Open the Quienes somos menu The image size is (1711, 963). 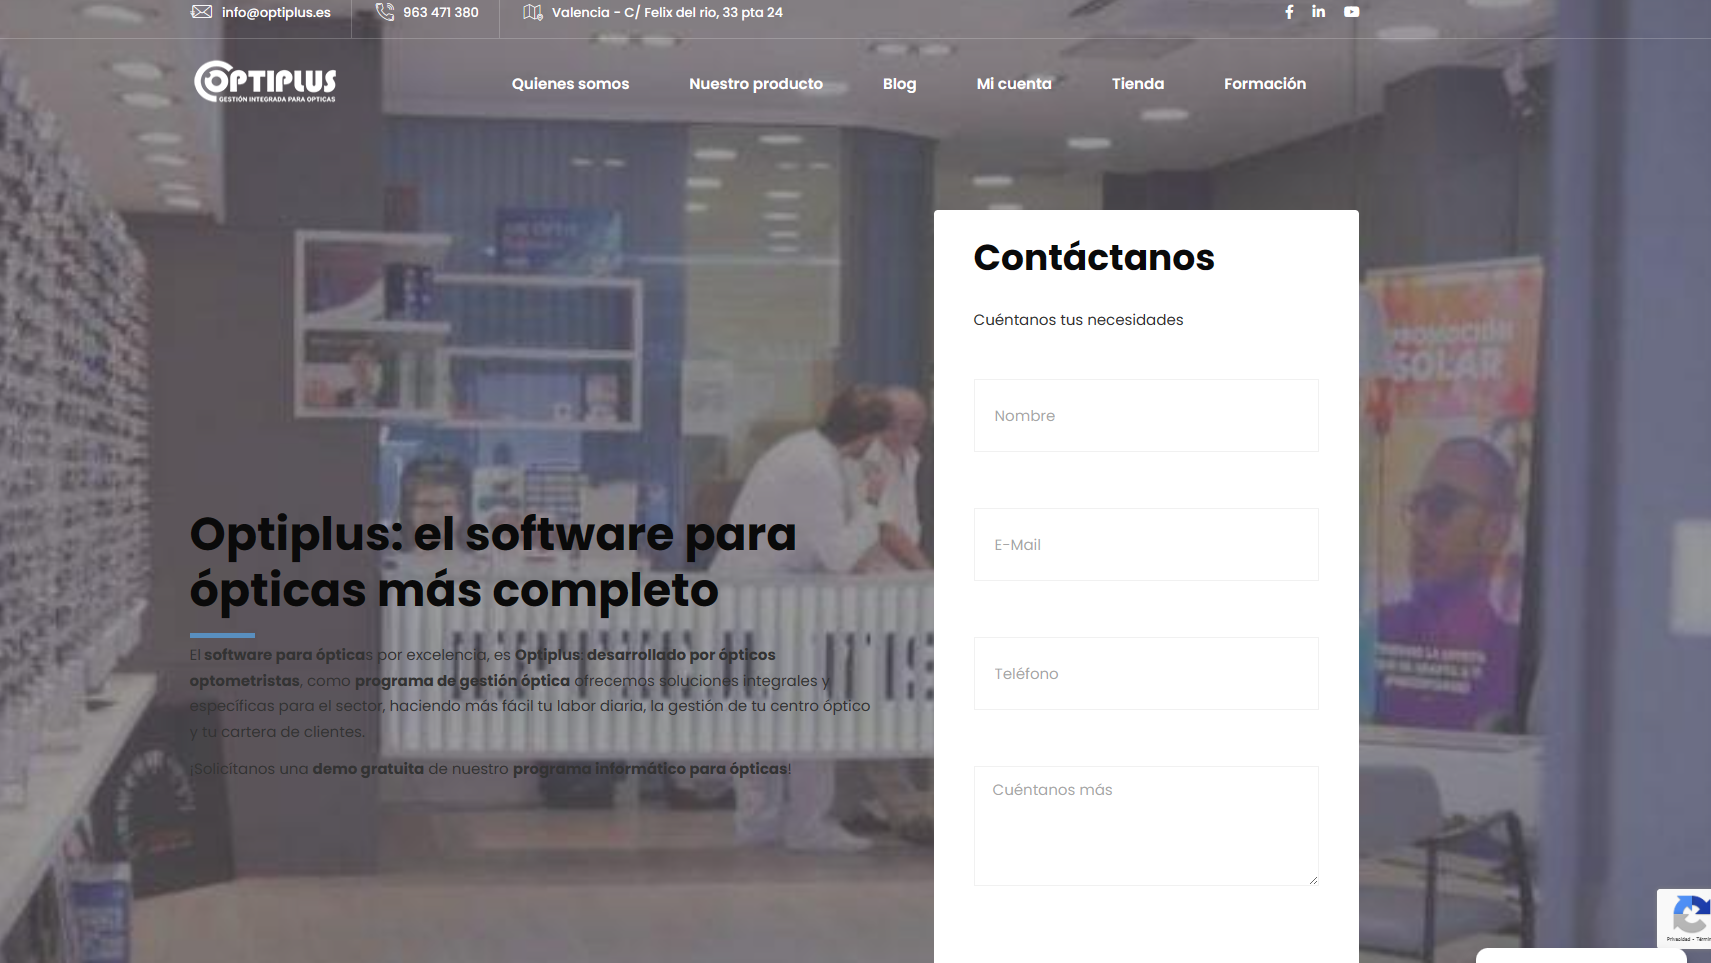coord(570,84)
